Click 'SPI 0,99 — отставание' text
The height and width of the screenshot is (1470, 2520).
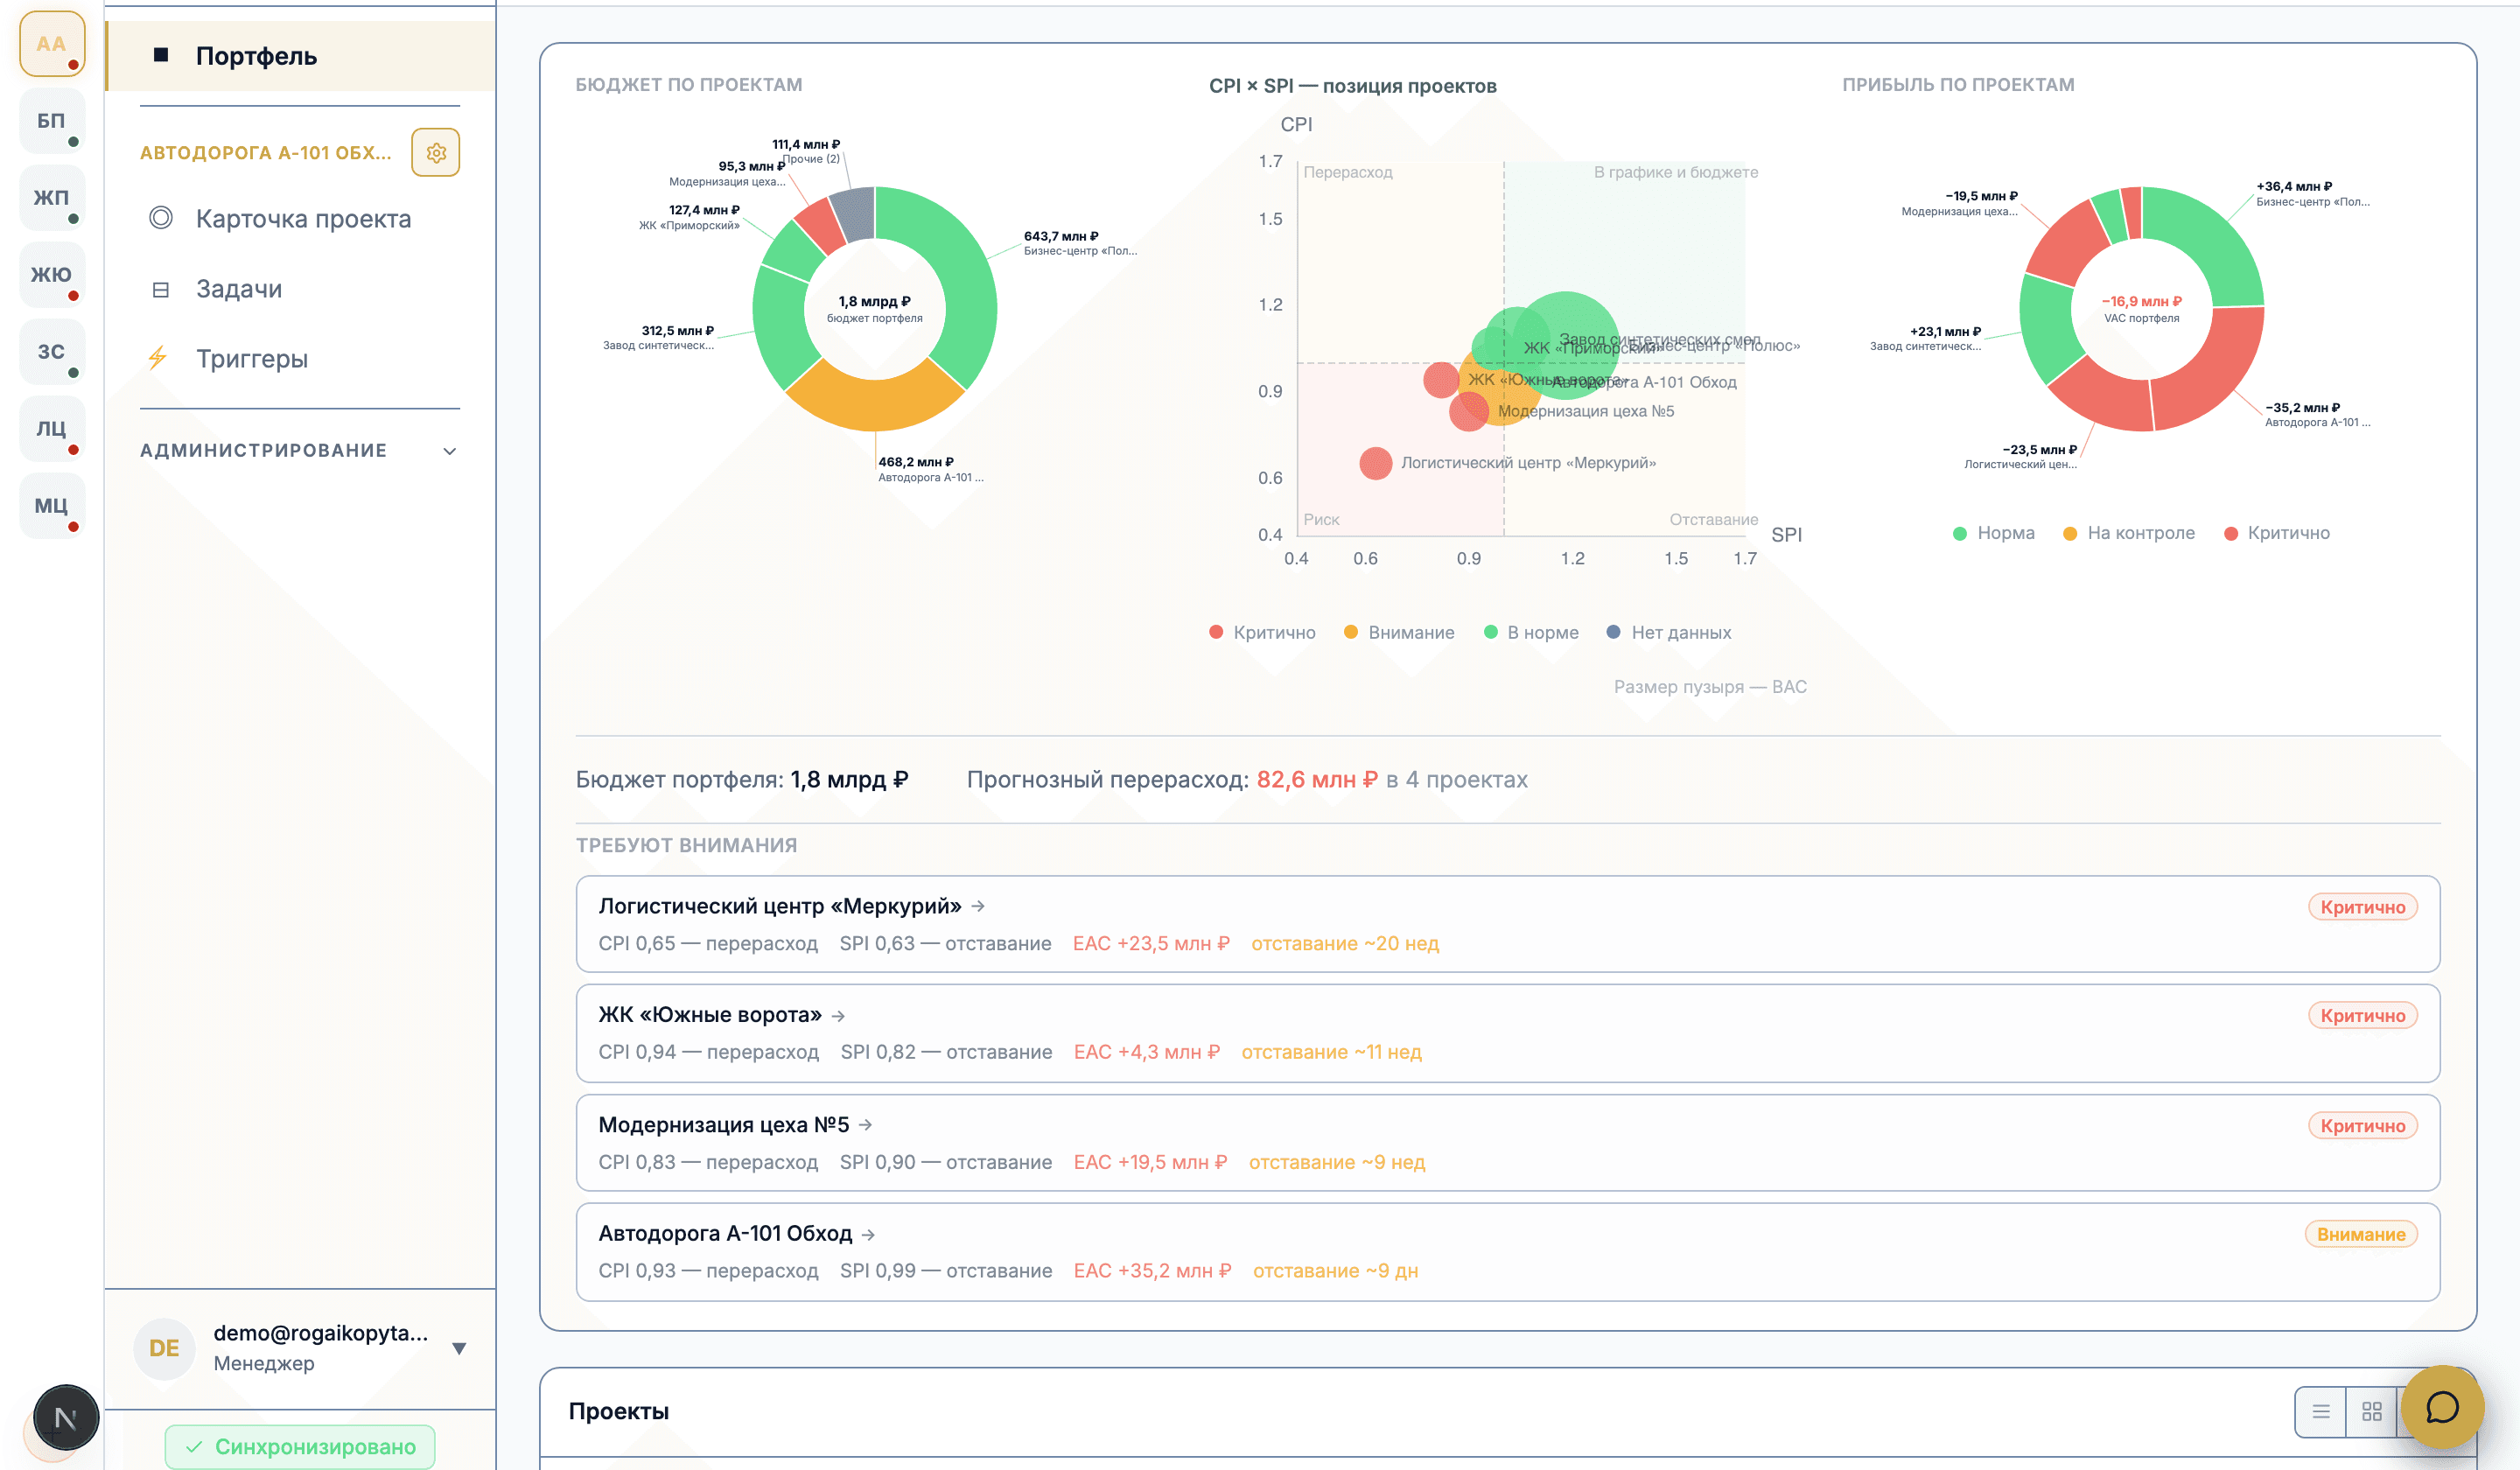pyautogui.click(x=946, y=1271)
